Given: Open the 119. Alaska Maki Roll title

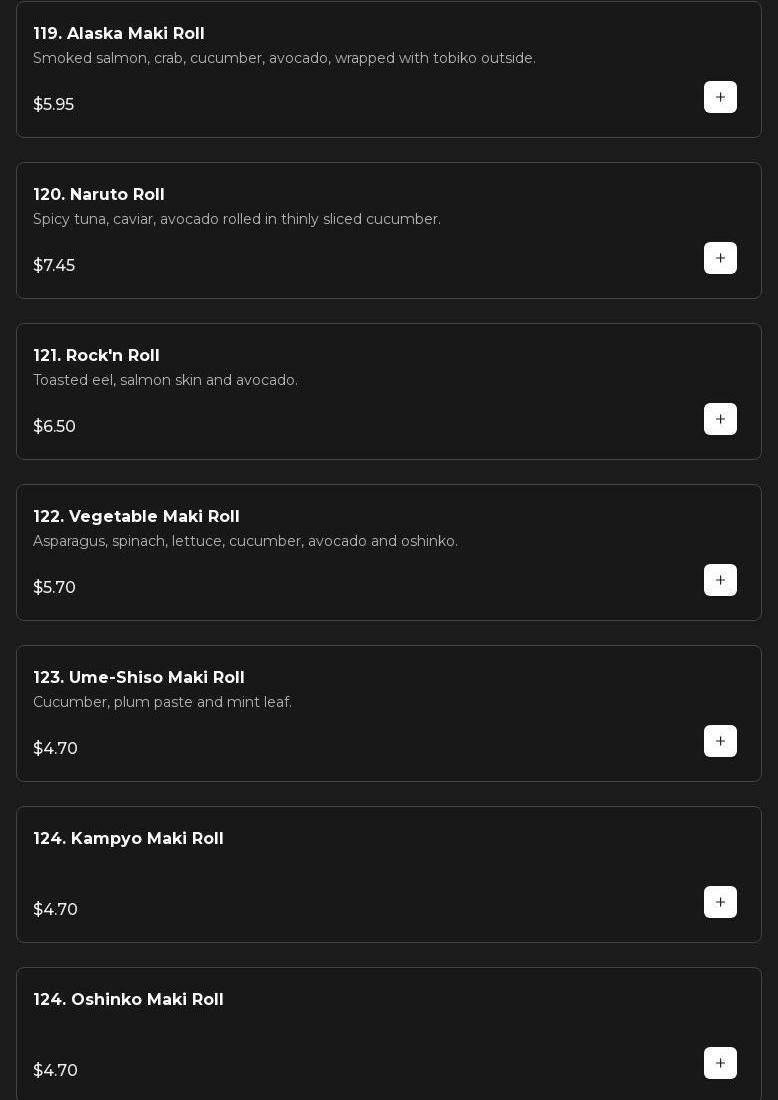Looking at the screenshot, I should 119,34.
